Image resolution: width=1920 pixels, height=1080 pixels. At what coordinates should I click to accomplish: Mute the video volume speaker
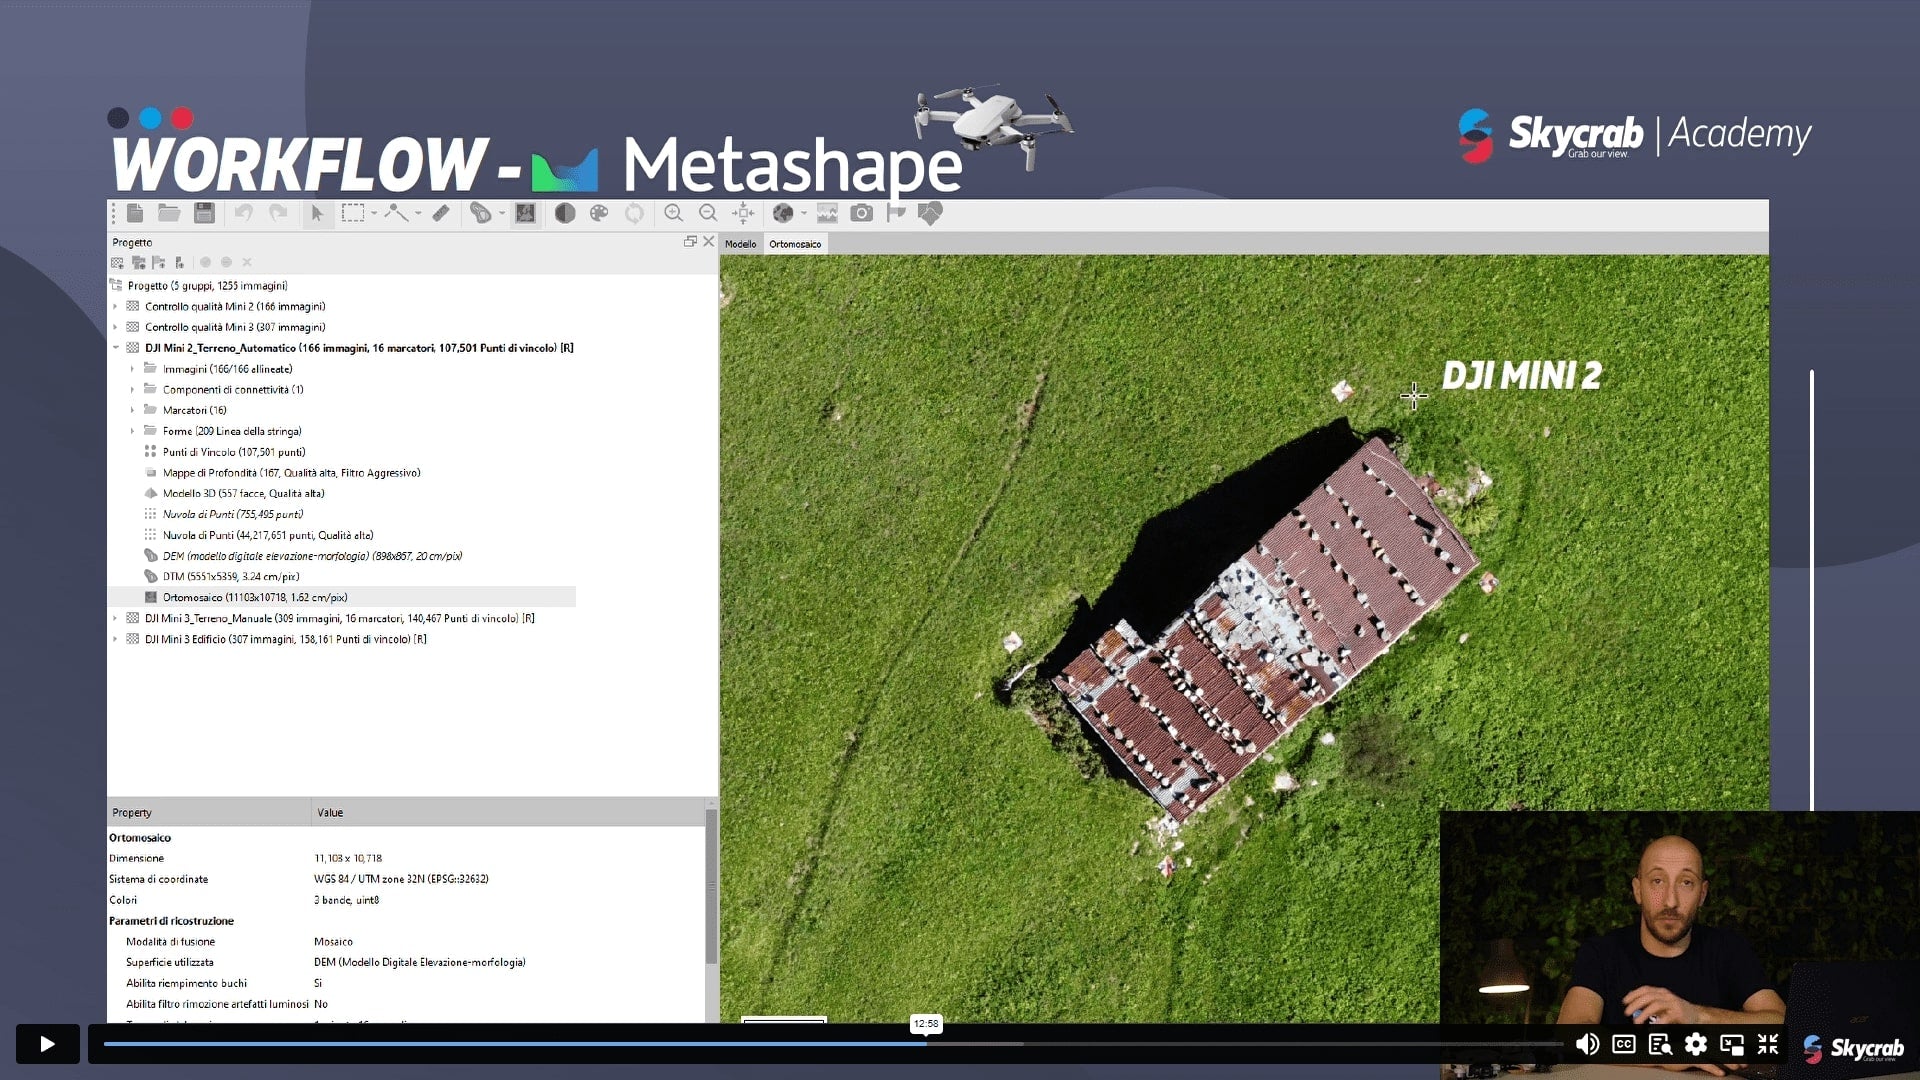click(1587, 1044)
